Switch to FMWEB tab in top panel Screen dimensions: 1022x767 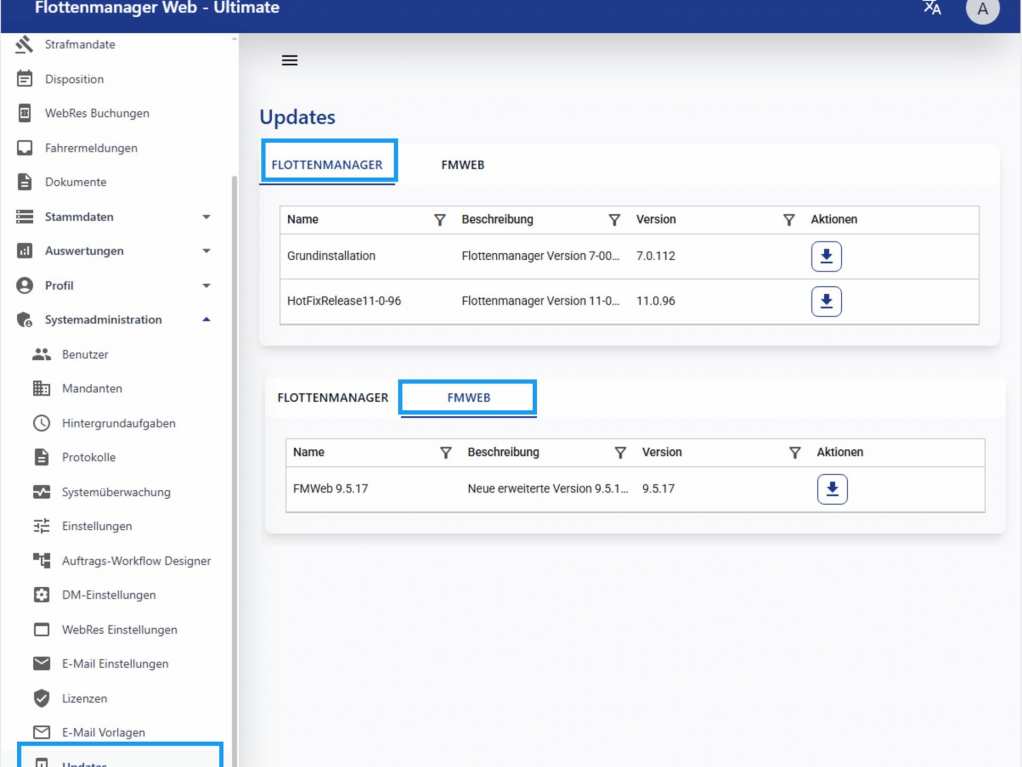(463, 165)
